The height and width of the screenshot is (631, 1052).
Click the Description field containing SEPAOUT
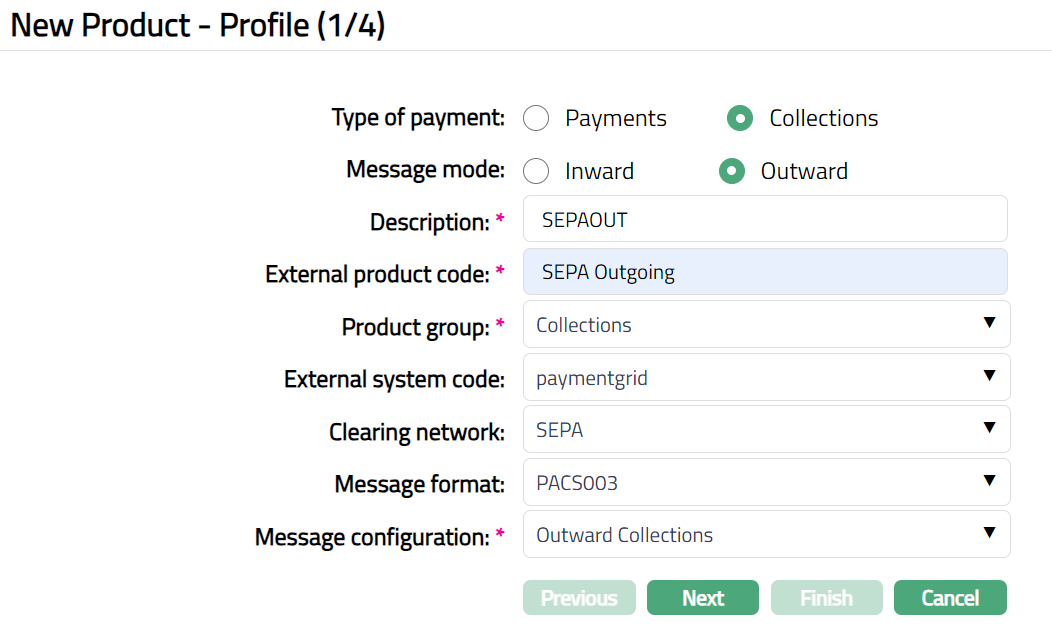(764, 219)
